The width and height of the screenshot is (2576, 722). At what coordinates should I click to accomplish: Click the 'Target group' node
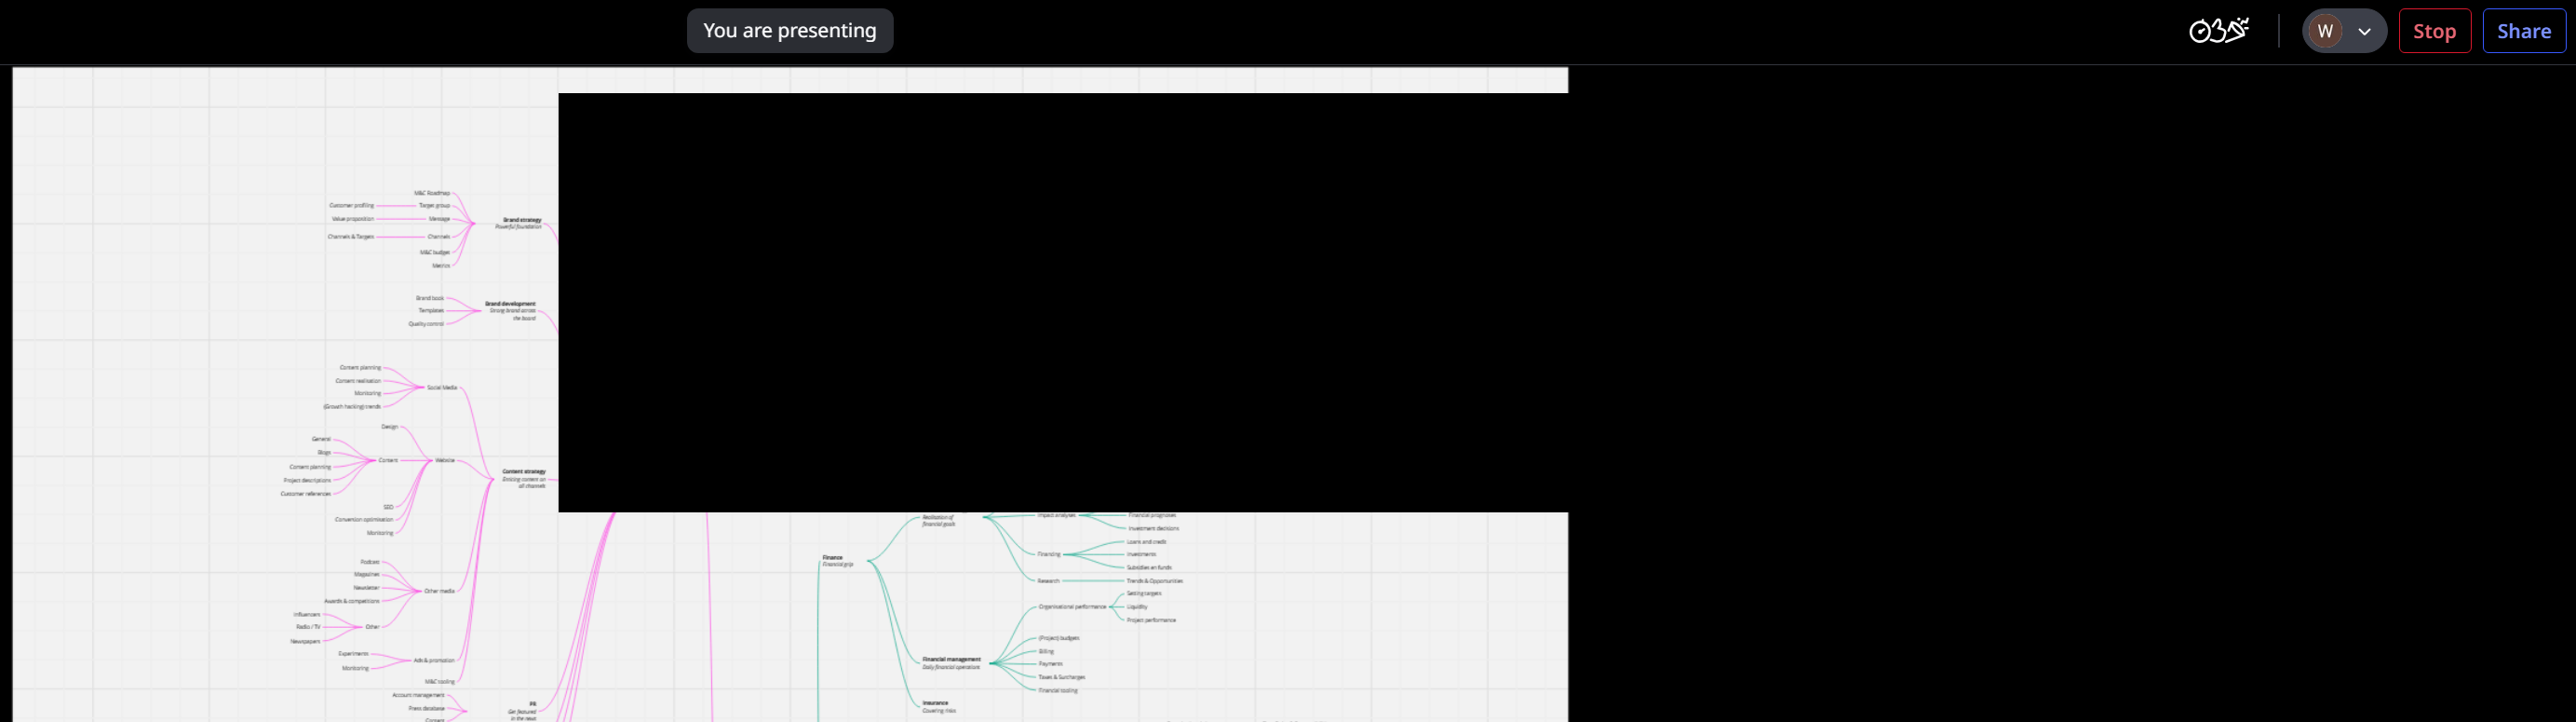point(434,205)
